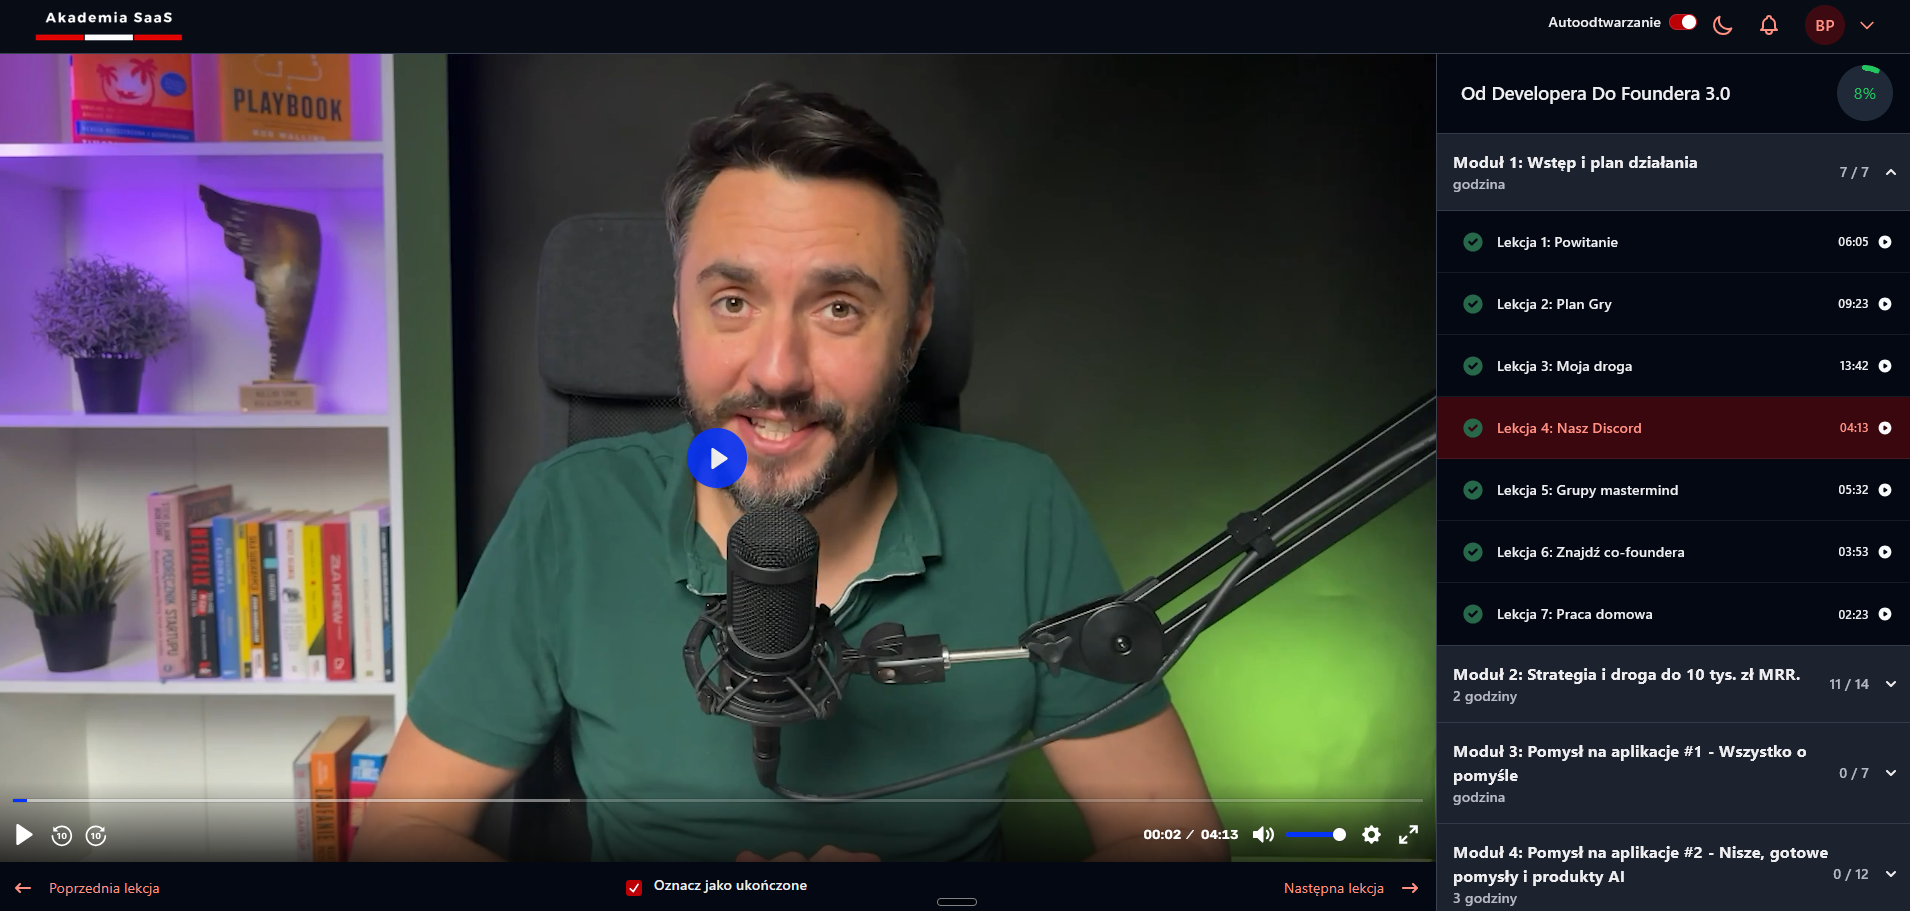This screenshot has height=911, width=1910.
Task: Click play icon for Lekcja 3: Moja droga
Action: (x=1885, y=366)
